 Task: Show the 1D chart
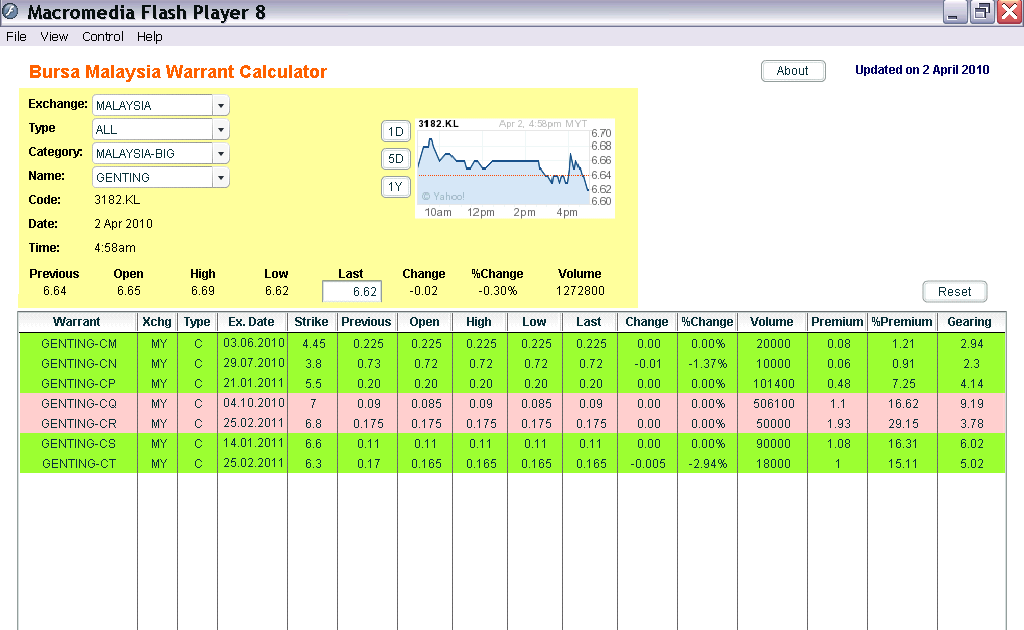[395, 131]
